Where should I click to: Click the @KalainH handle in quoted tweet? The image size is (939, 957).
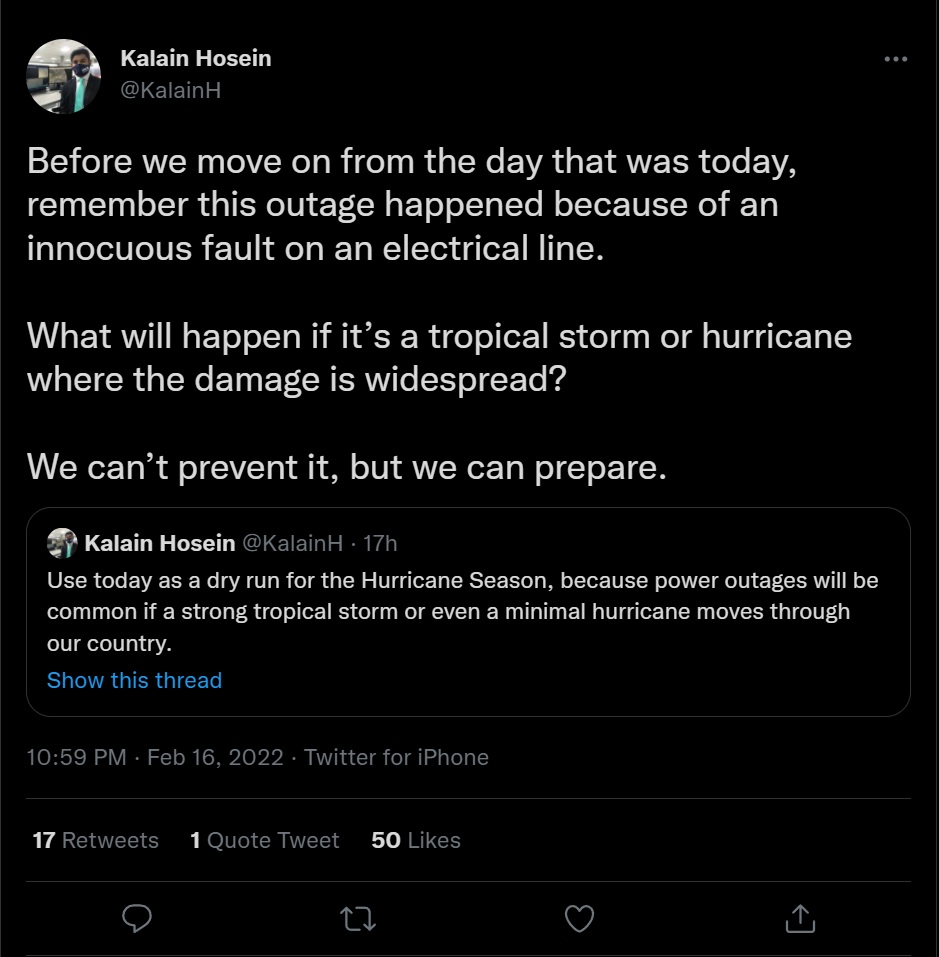click(x=293, y=543)
